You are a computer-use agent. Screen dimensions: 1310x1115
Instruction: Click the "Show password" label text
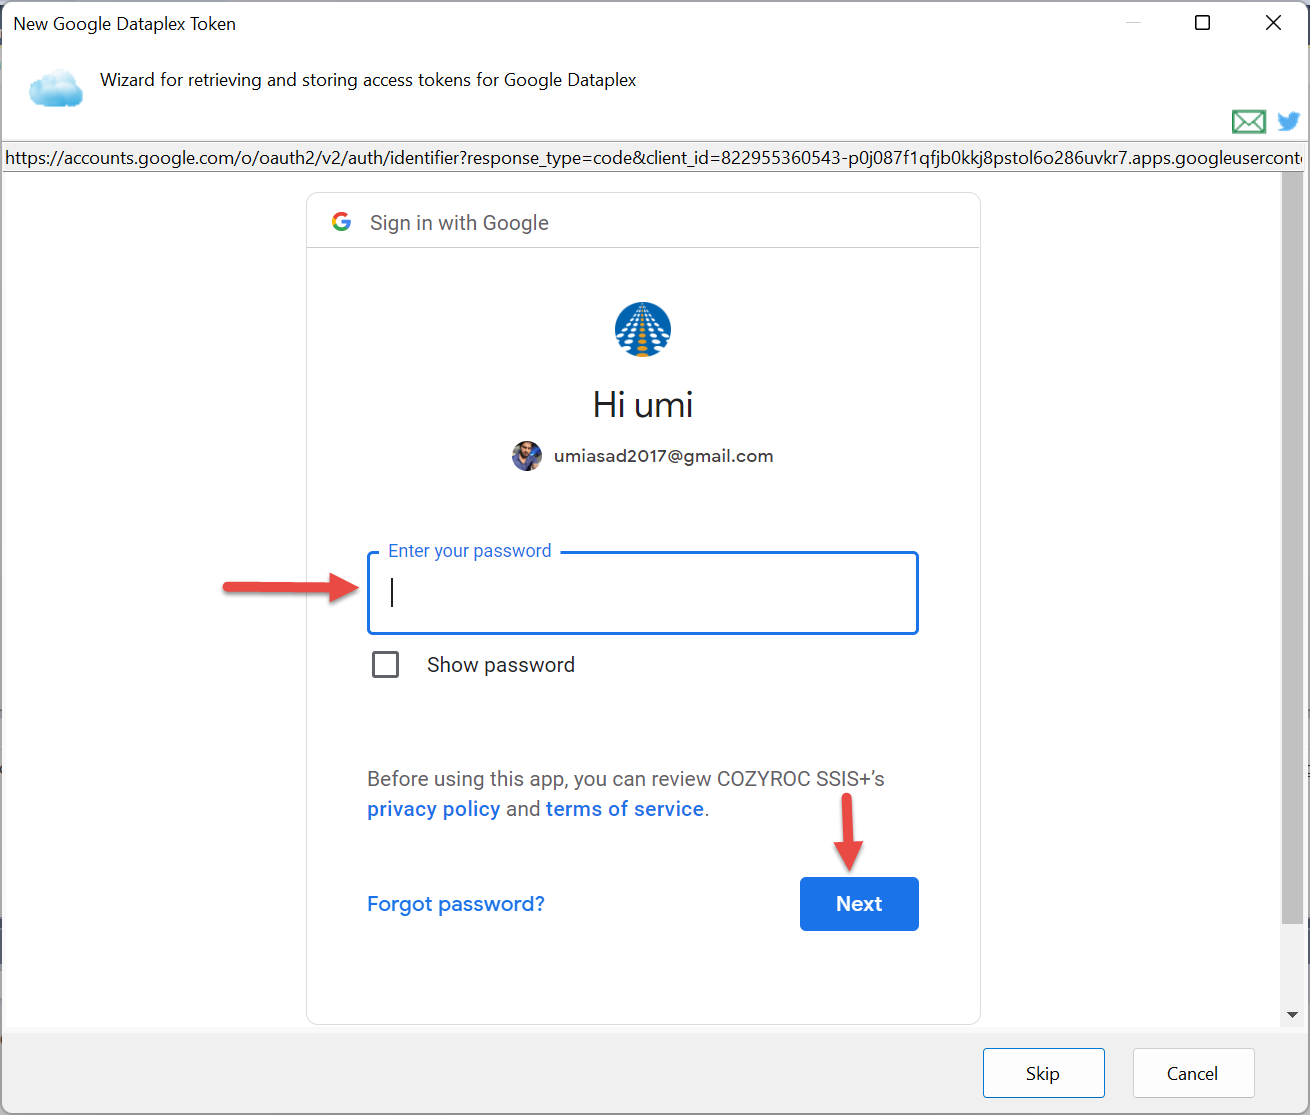pos(501,665)
